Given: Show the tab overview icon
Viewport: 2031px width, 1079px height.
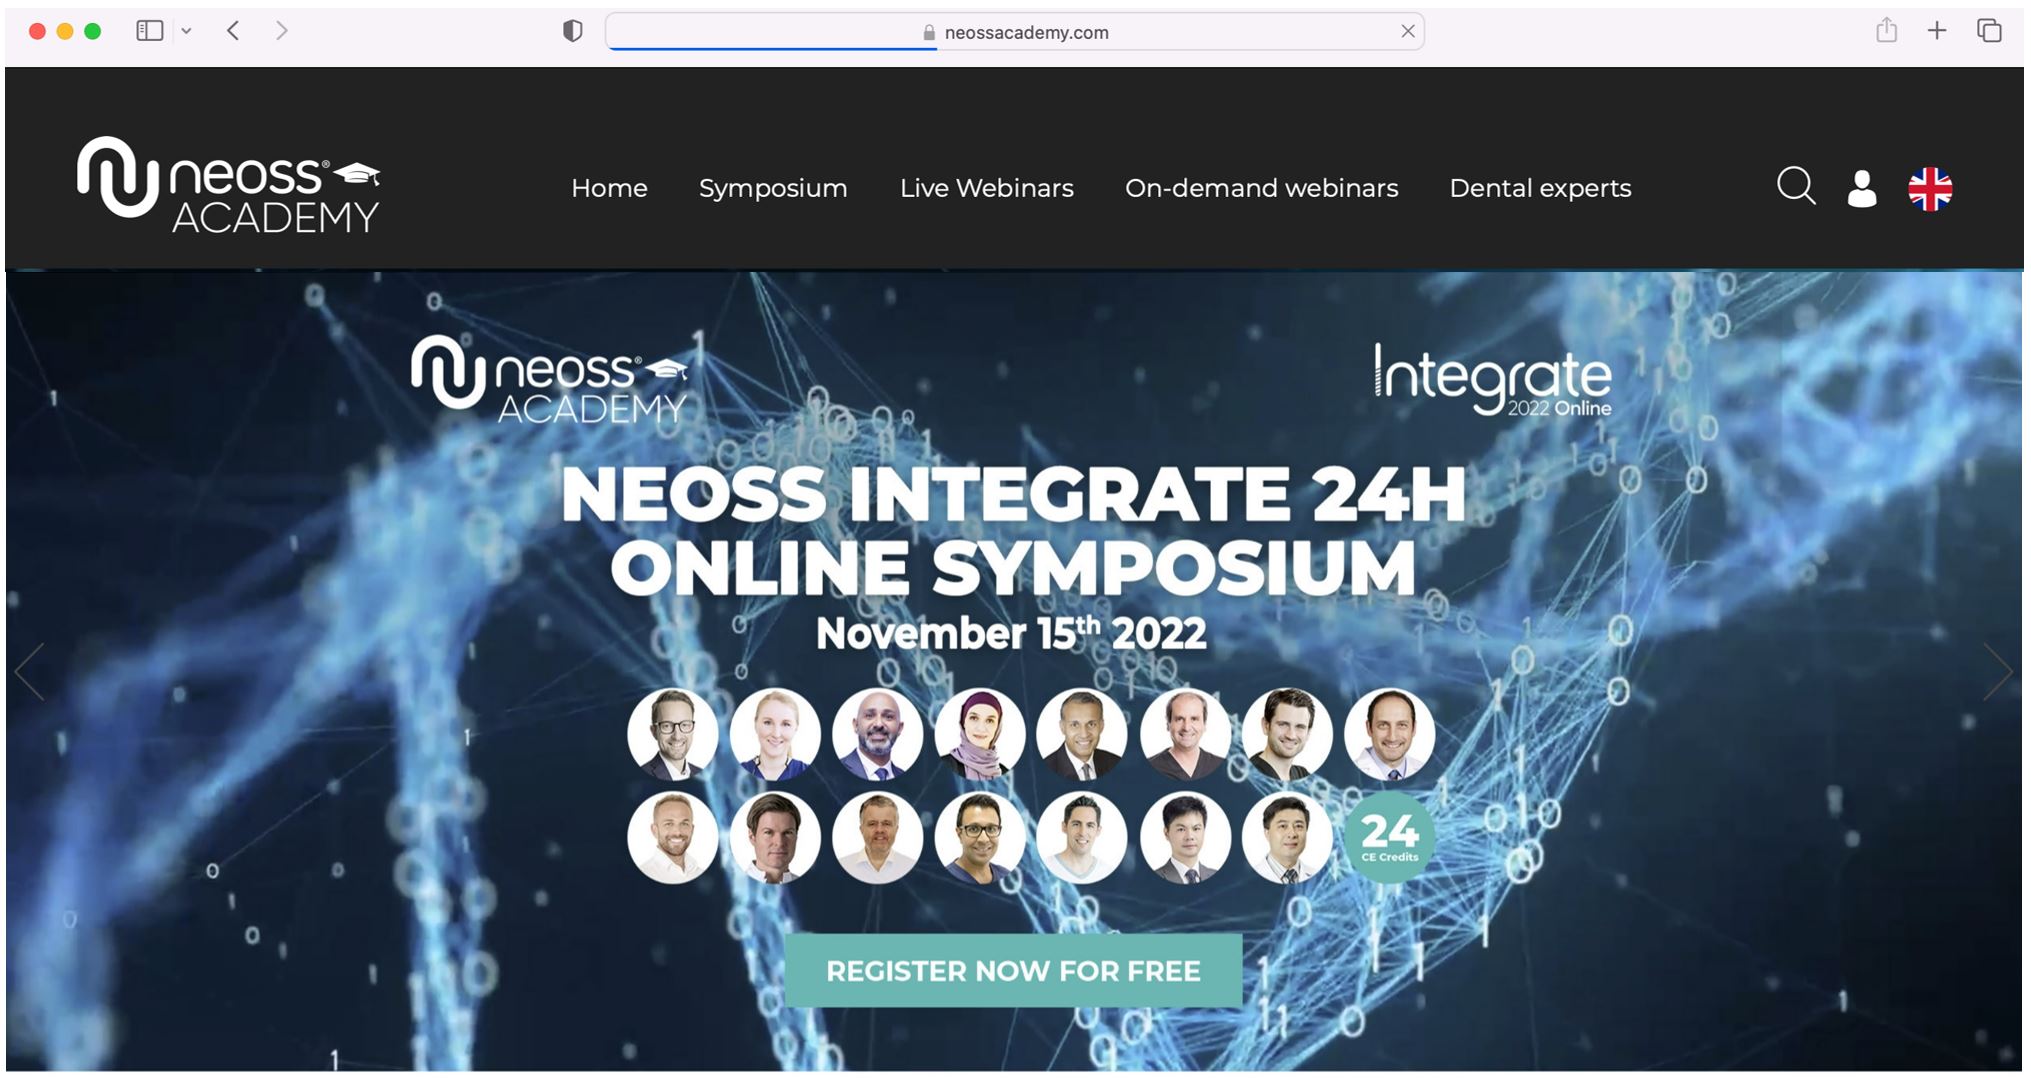Looking at the screenshot, I should pos(1989,31).
